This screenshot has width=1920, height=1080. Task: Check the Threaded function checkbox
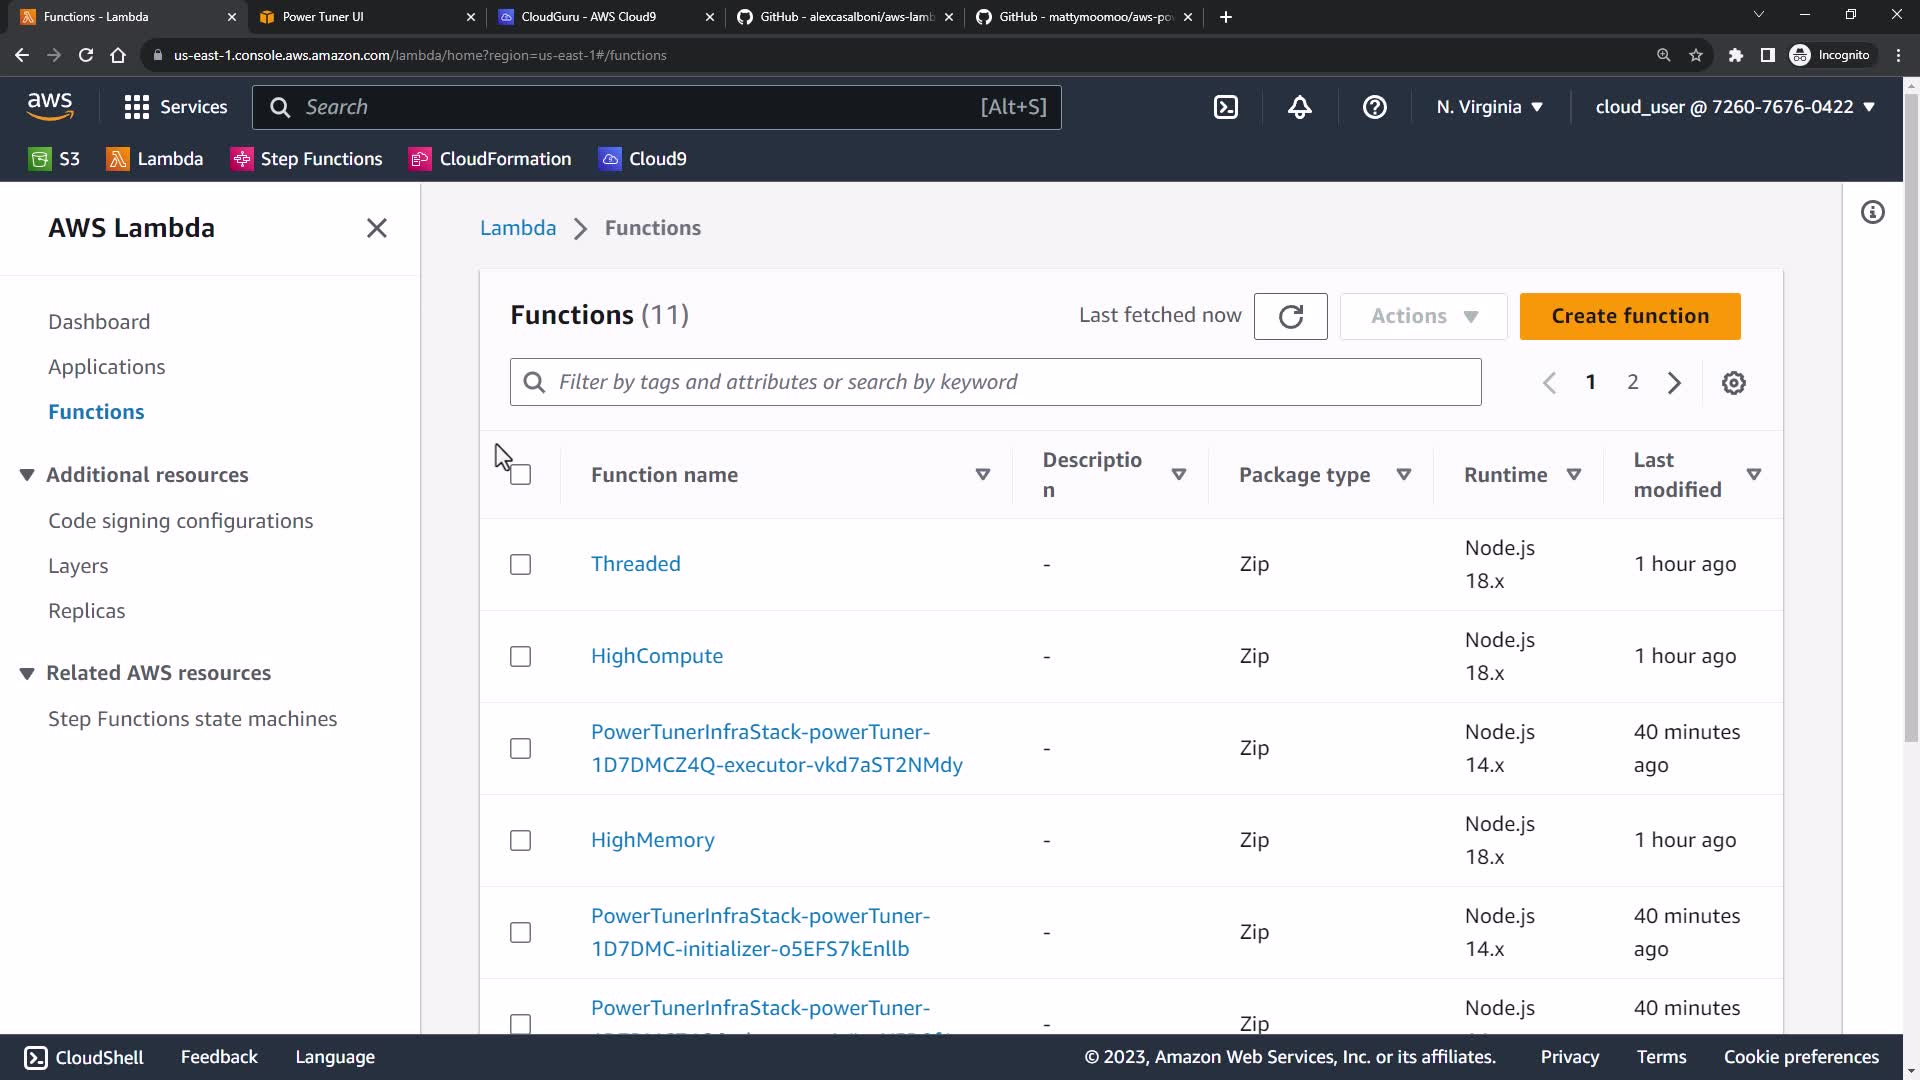pyautogui.click(x=520, y=565)
